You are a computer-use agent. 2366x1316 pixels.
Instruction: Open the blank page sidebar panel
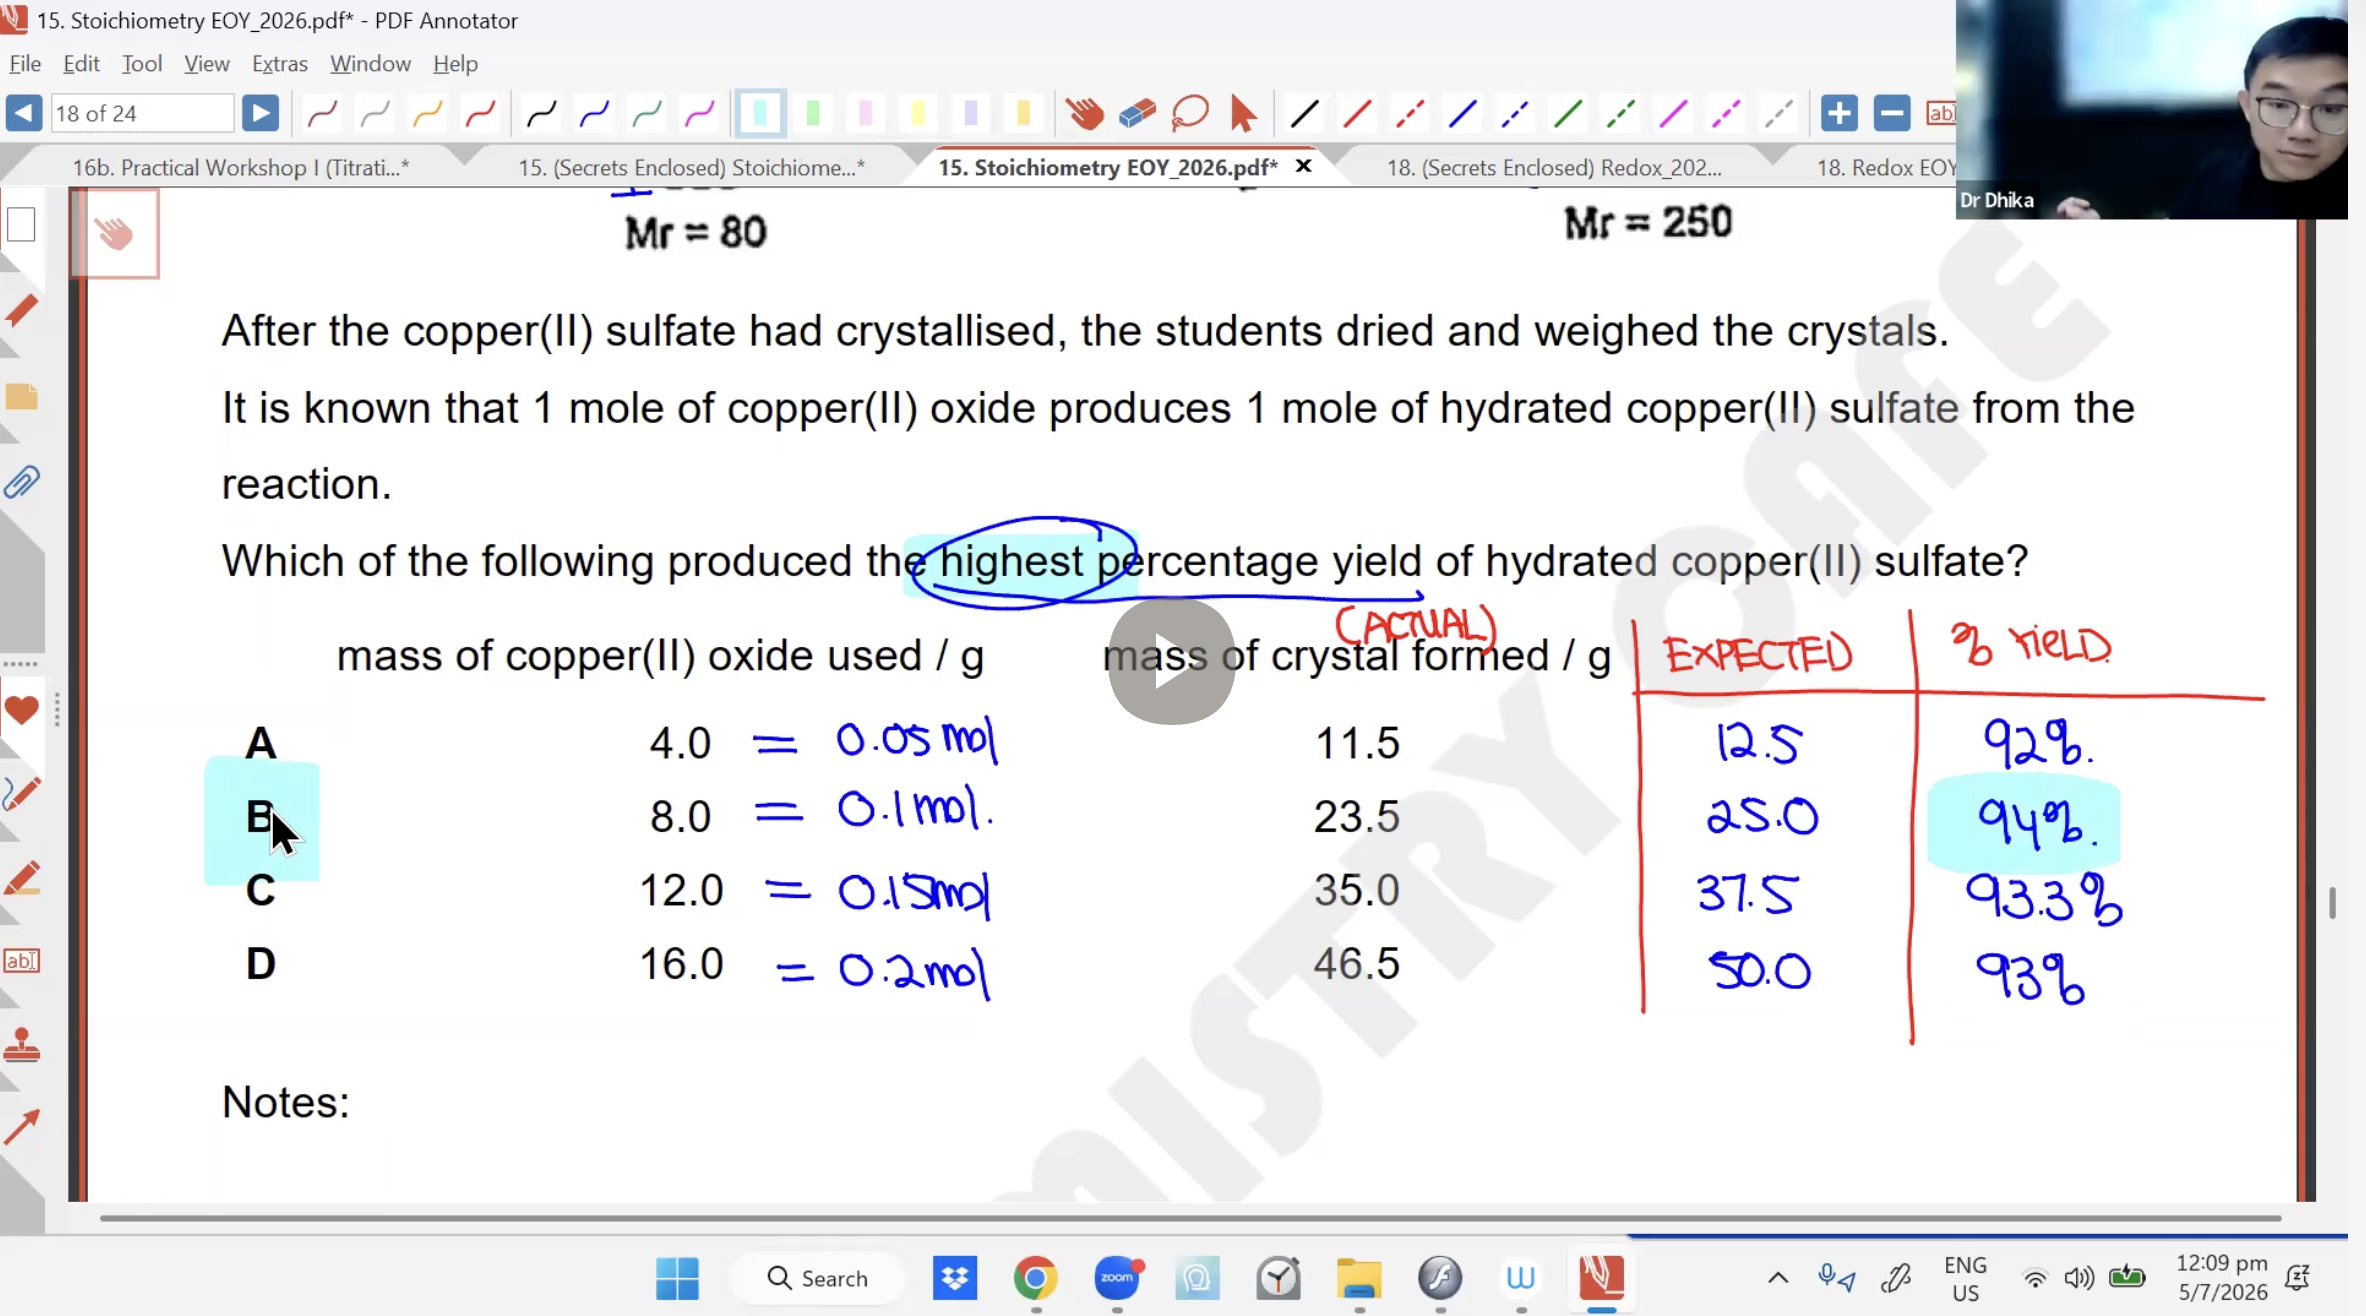pyautogui.click(x=21, y=225)
